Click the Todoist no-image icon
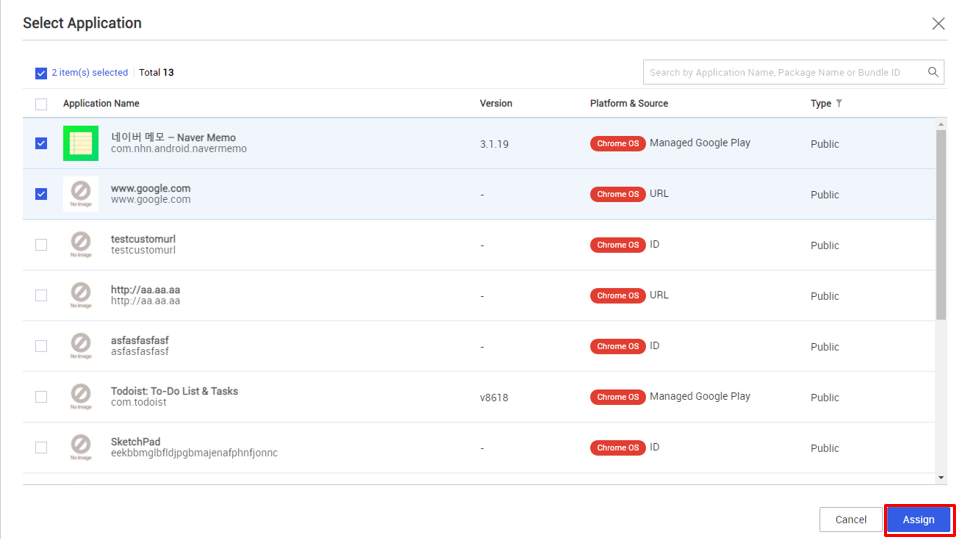Image resolution: width=968 pixels, height=539 pixels. tap(81, 396)
